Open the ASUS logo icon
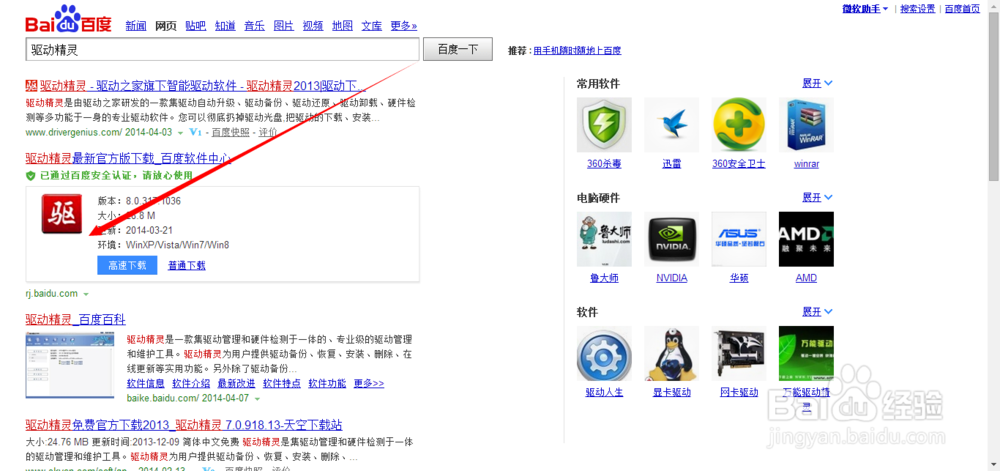 coord(739,239)
